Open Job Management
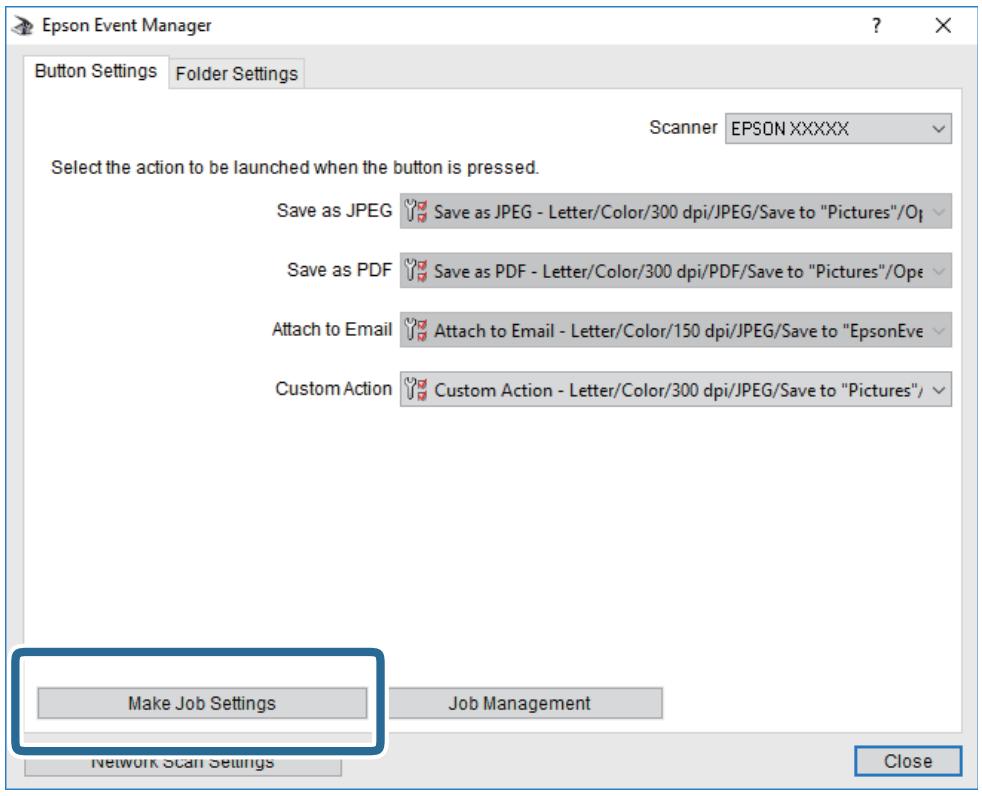Viewport: 982px width, 796px height. pos(525,703)
